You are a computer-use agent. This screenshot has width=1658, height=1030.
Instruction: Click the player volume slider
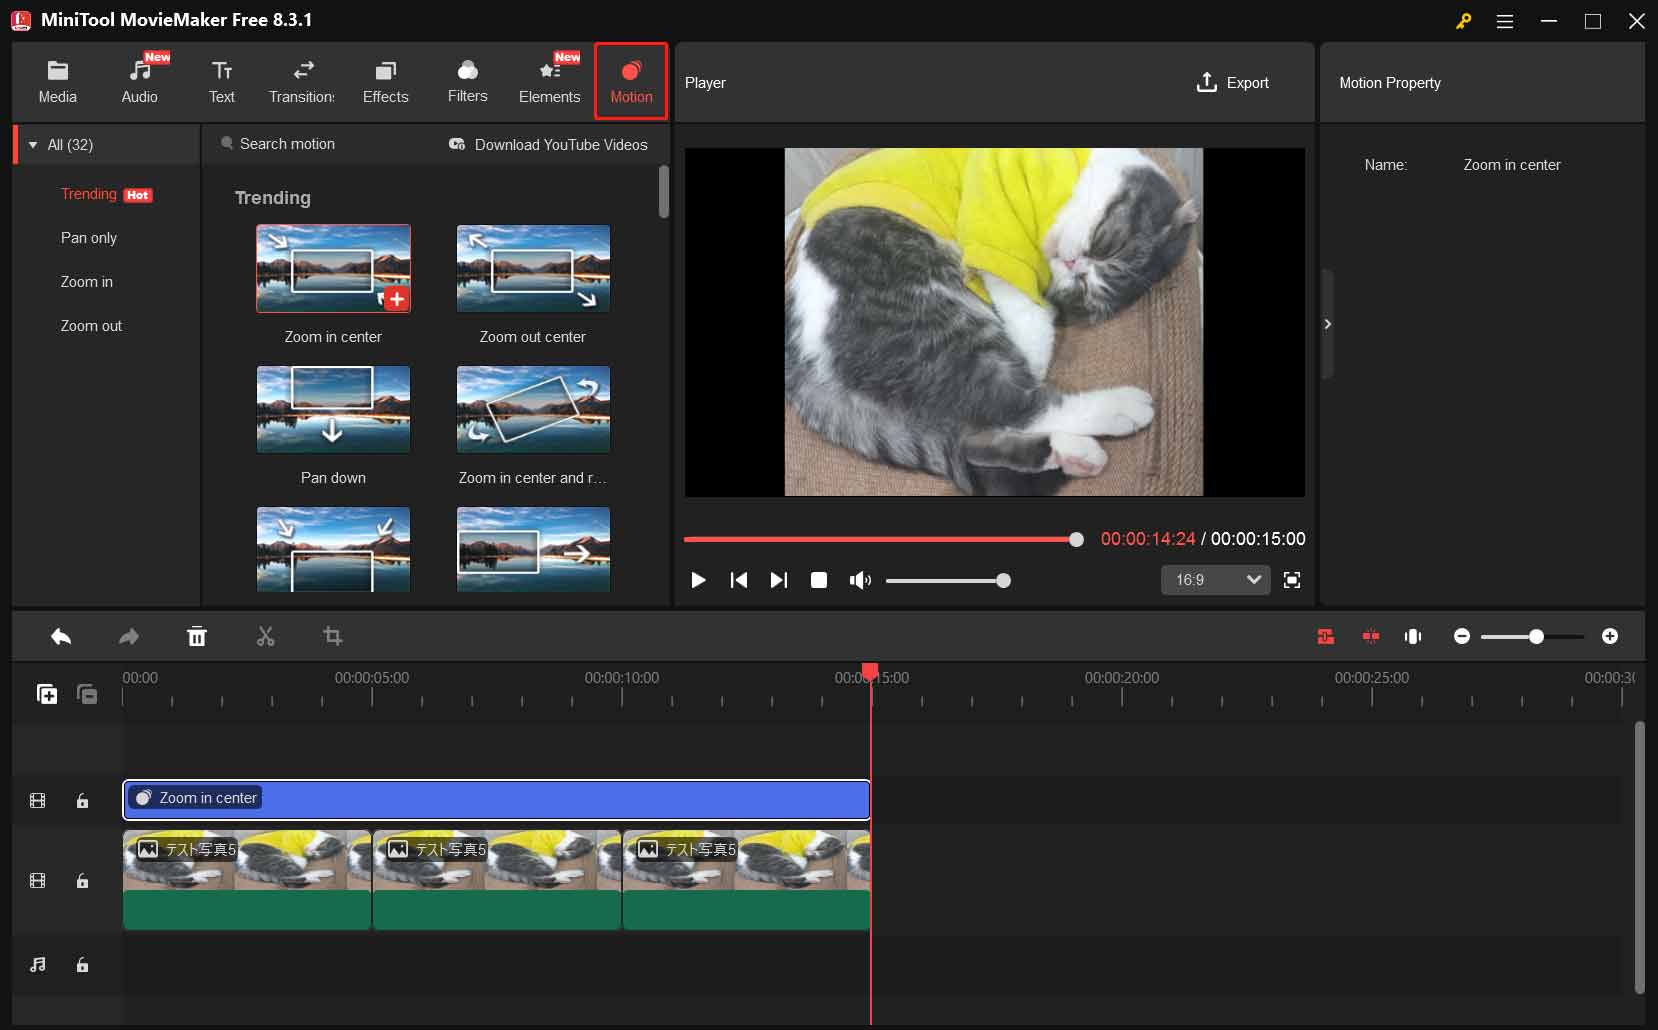click(945, 581)
